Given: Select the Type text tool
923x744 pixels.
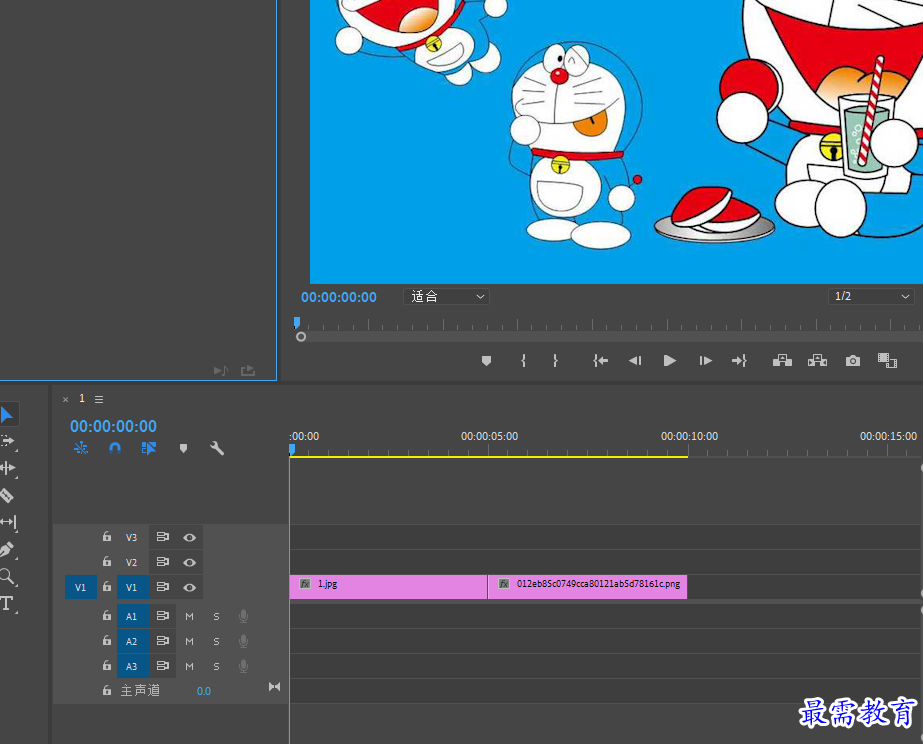Looking at the screenshot, I should click(6, 603).
